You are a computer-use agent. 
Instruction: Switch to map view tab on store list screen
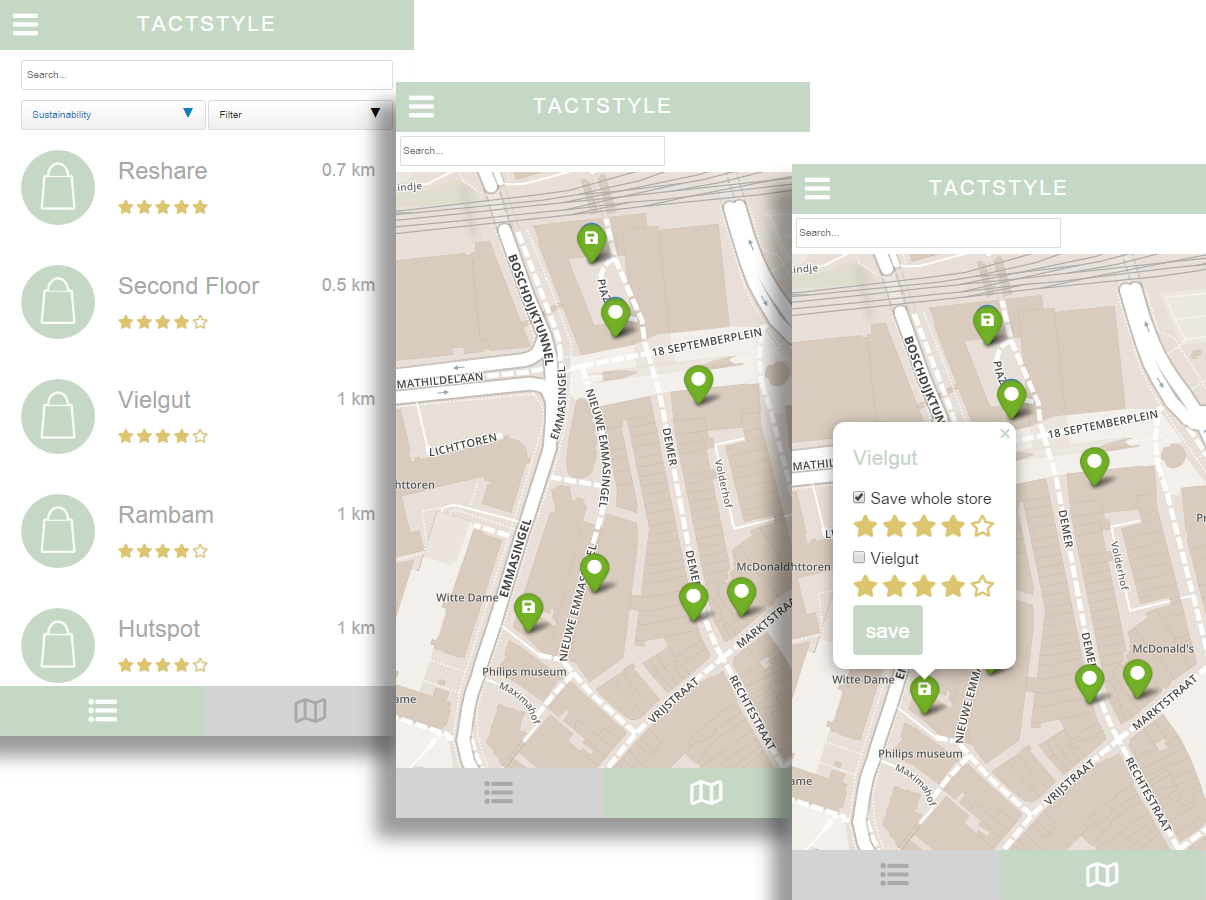[x=309, y=711]
